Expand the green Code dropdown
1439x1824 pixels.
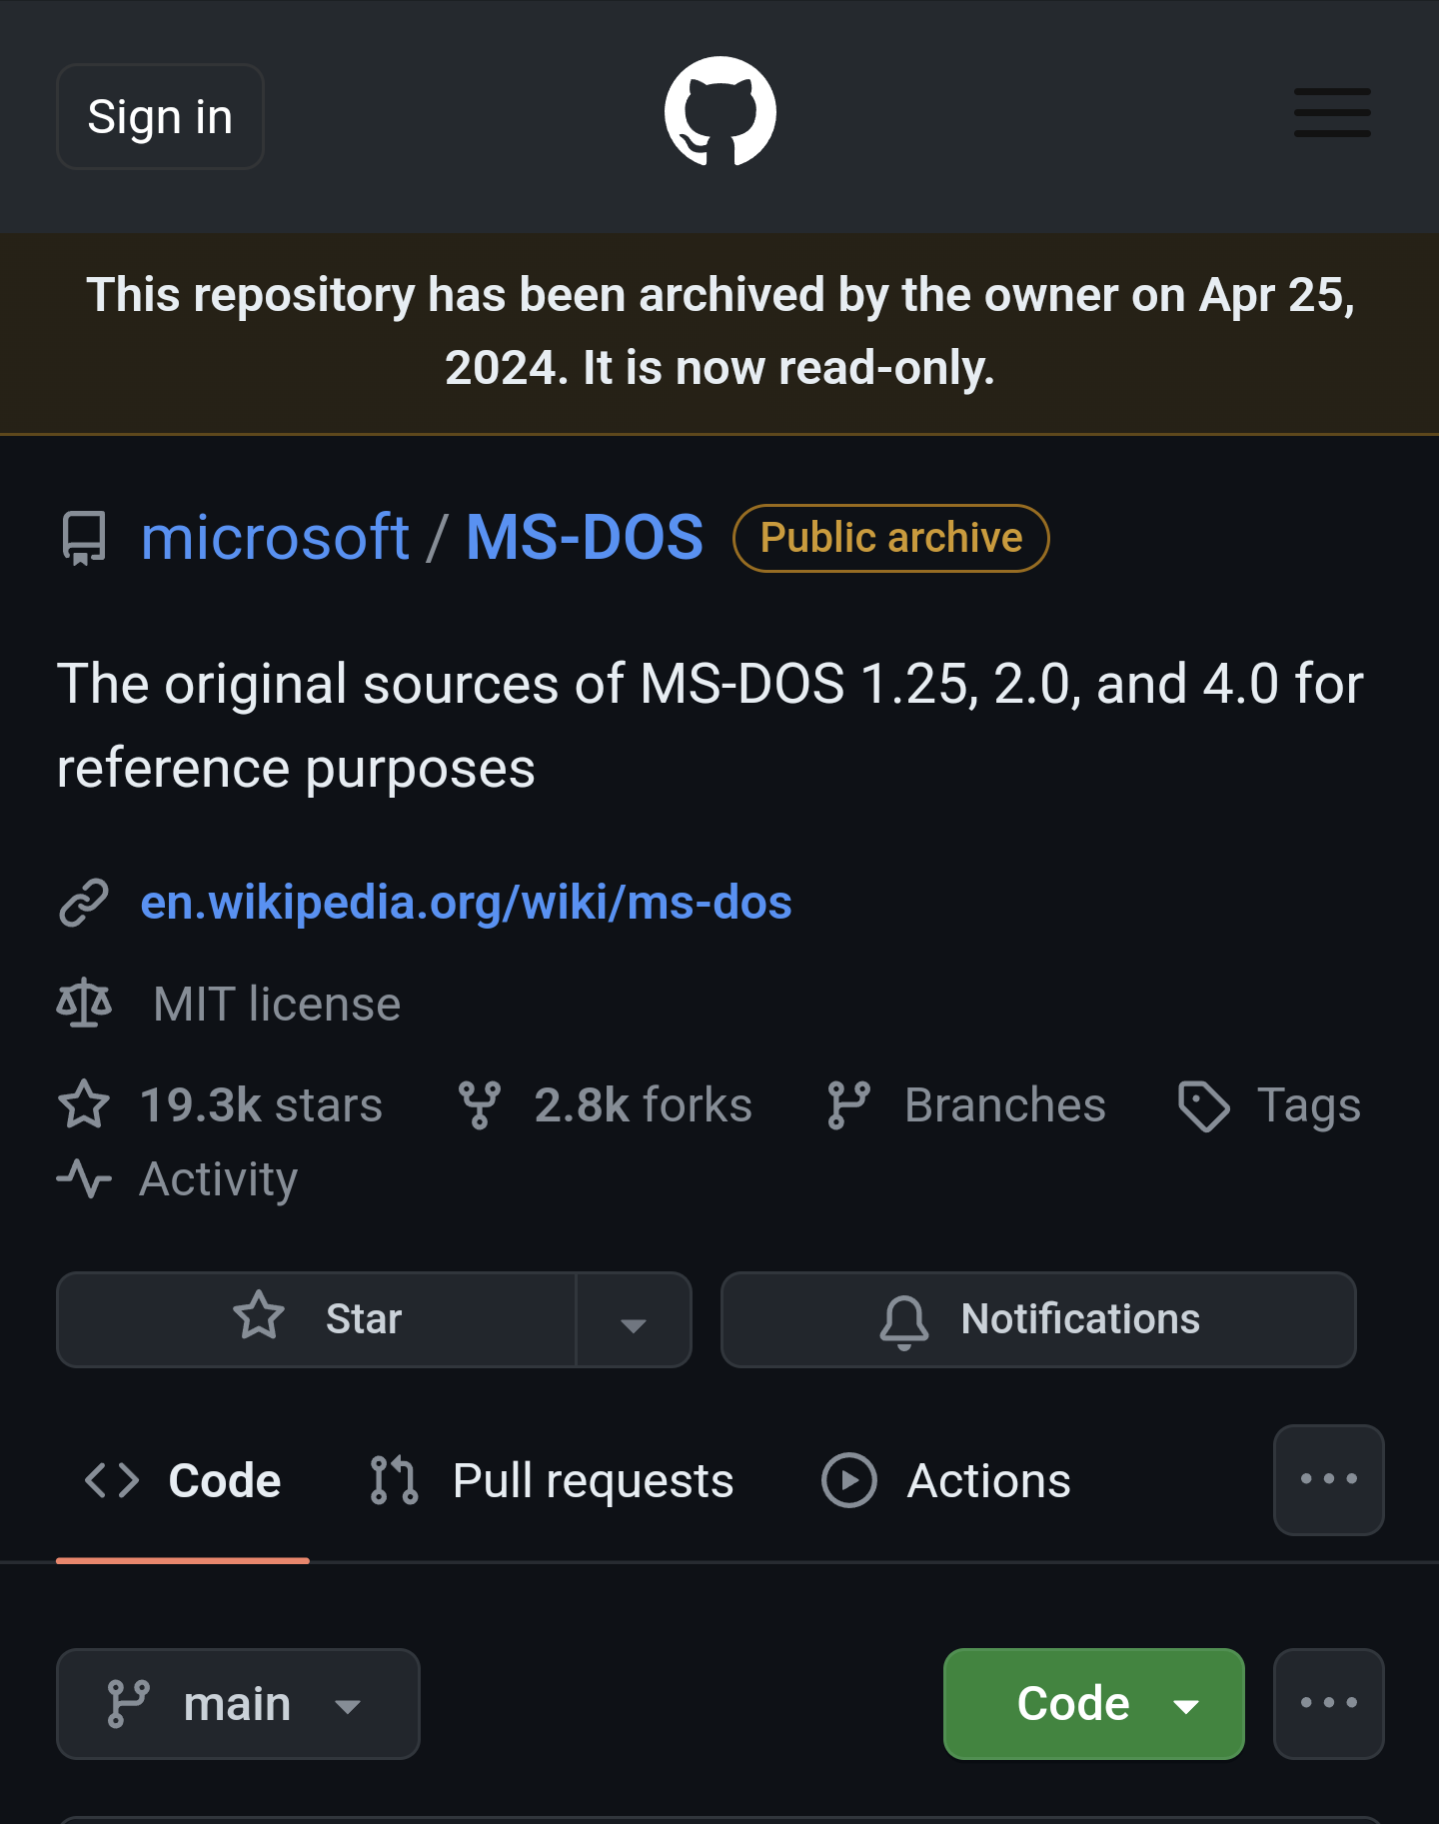click(x=1093, y=1704)
